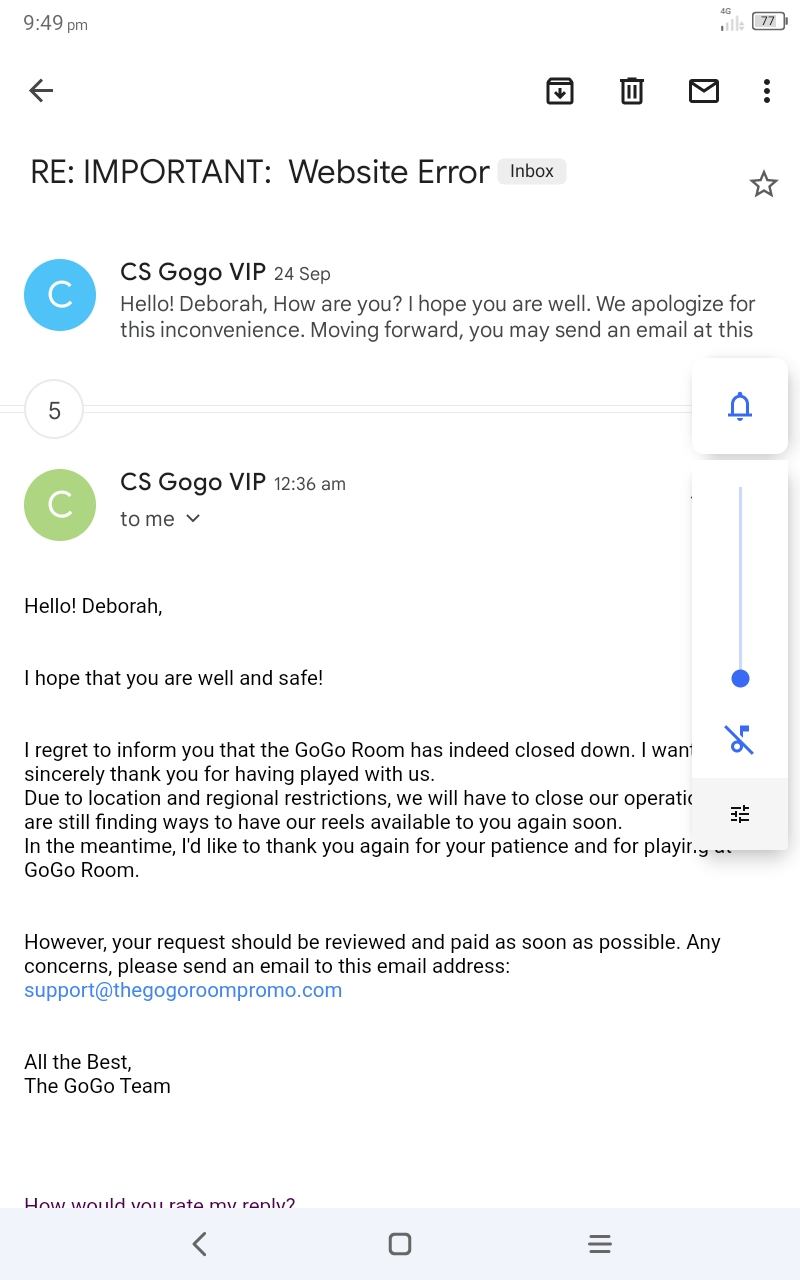Image resolution: width=800 pixels, height=1280 pixels.
Task: Delete this email with trash icon
Action: point(632,91)
